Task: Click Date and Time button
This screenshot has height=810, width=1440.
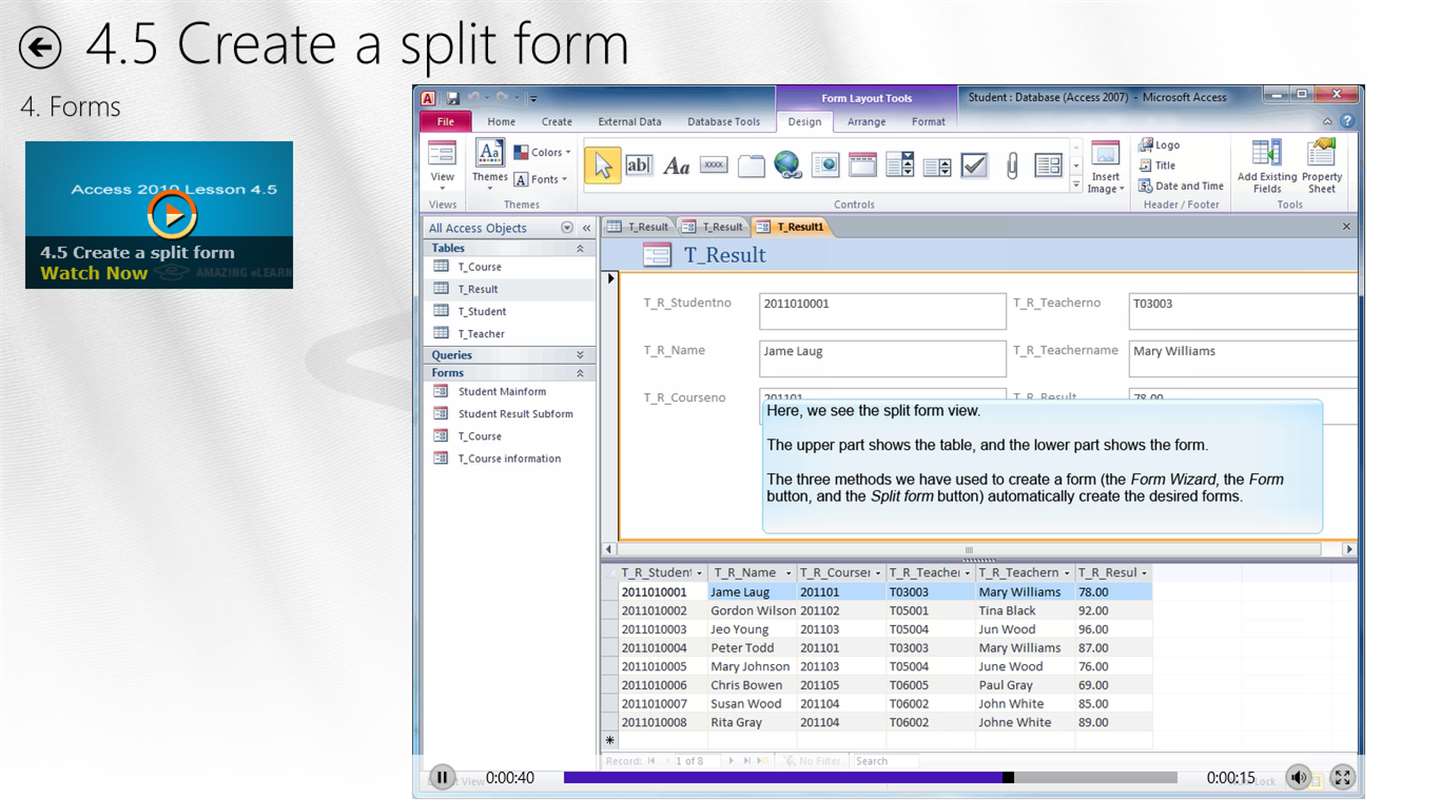Action: click(1181, 186)
